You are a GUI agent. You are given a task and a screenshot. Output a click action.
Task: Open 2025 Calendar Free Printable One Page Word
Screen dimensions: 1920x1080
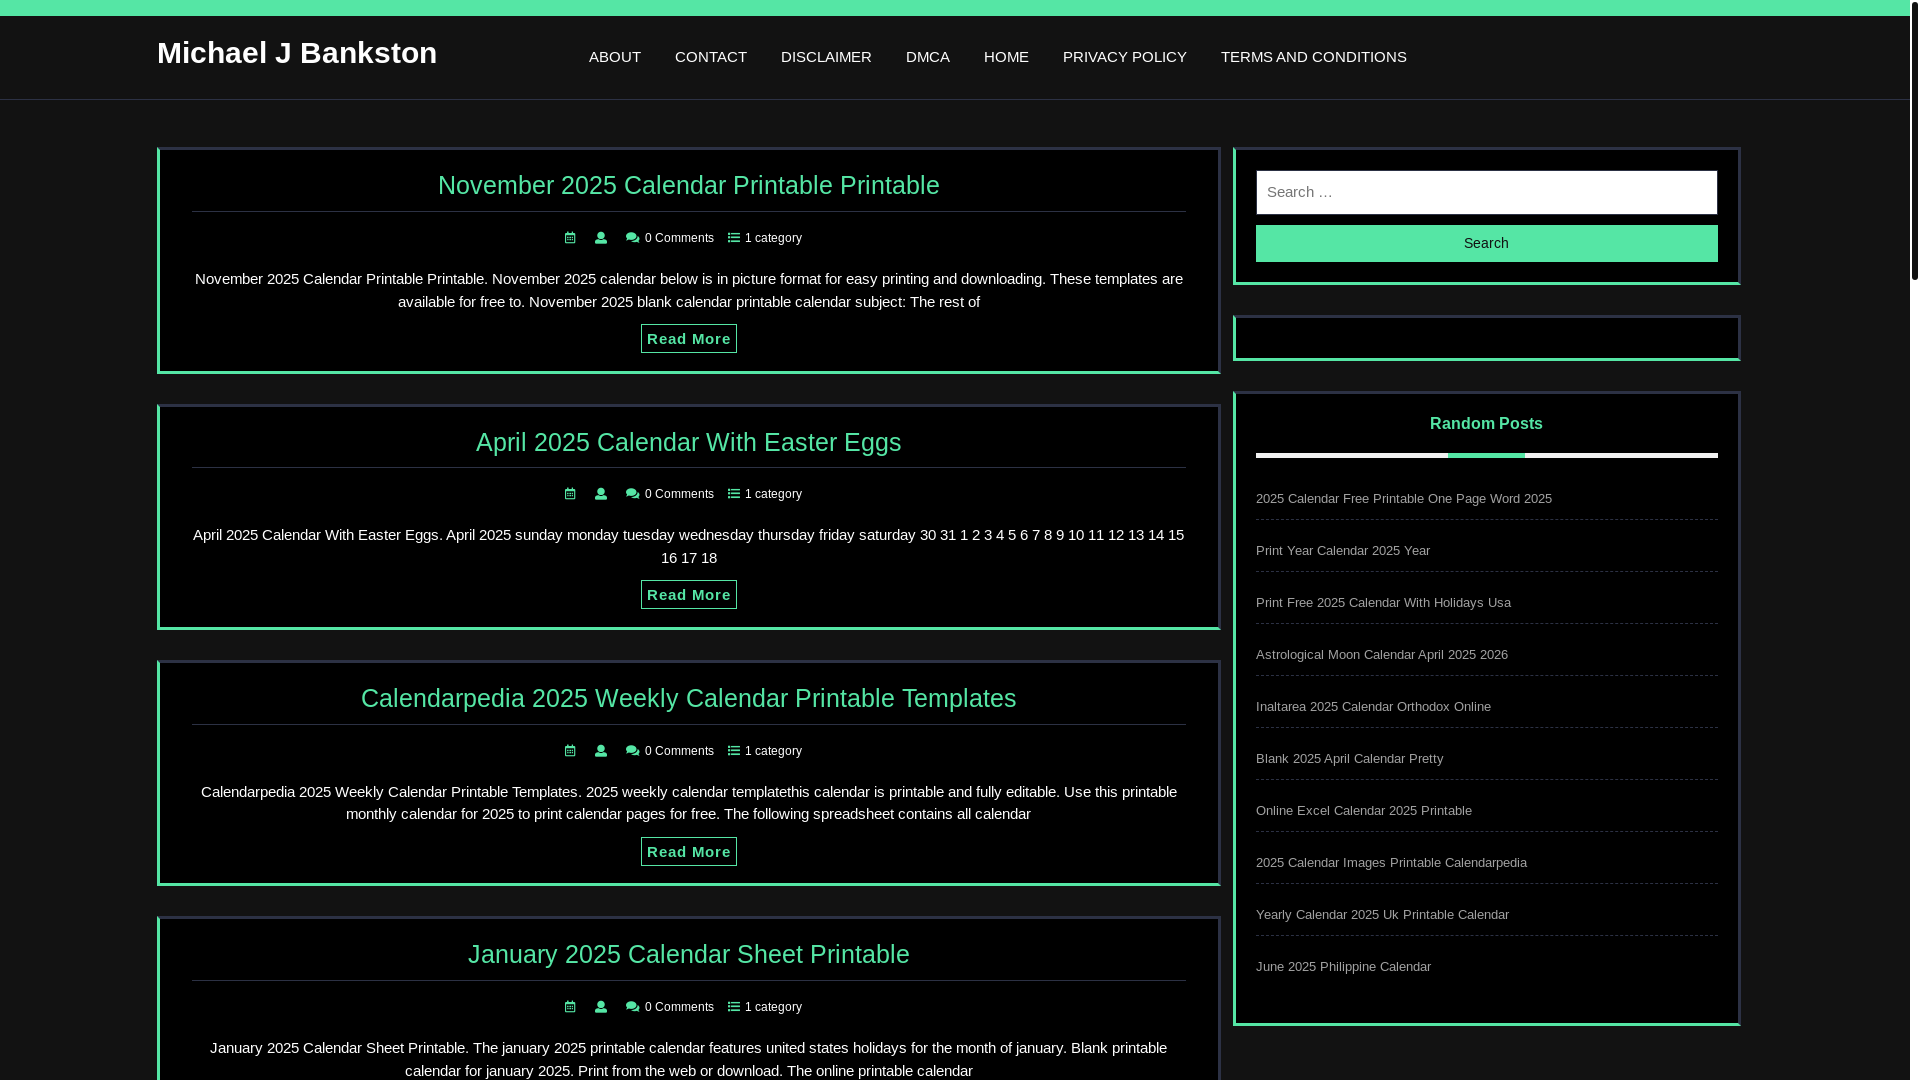pos(1404,499)
